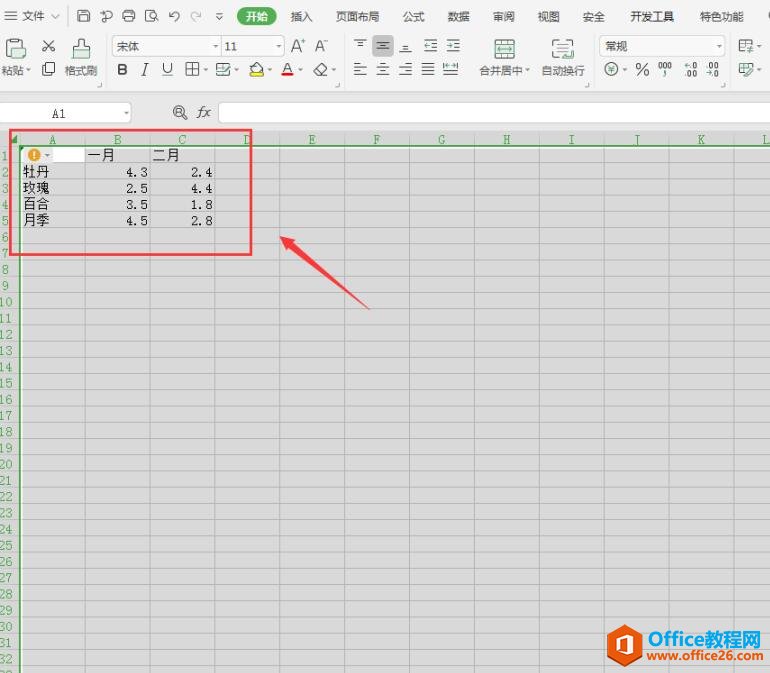This screenshot has height=673, width=770.
Task: Open border style dropdown arrow
Action: pyautogui.click(x=205, y=70)
